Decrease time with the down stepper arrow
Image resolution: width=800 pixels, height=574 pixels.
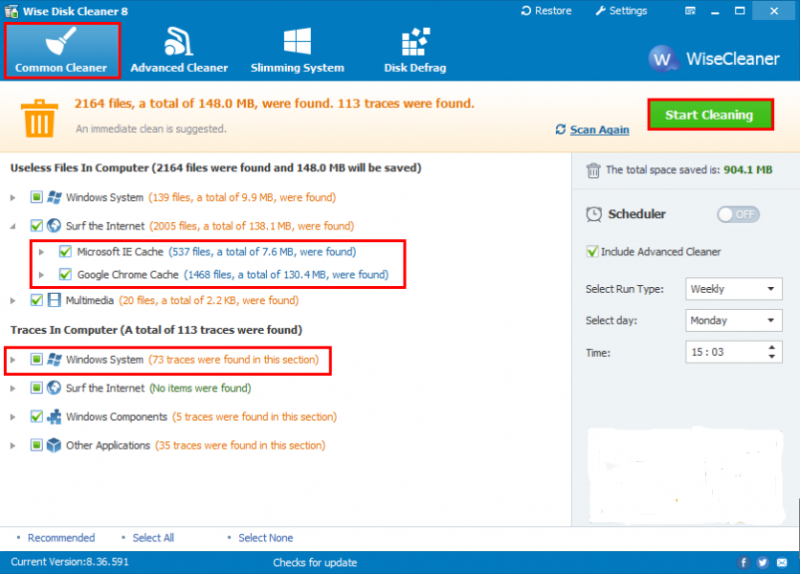772,357
